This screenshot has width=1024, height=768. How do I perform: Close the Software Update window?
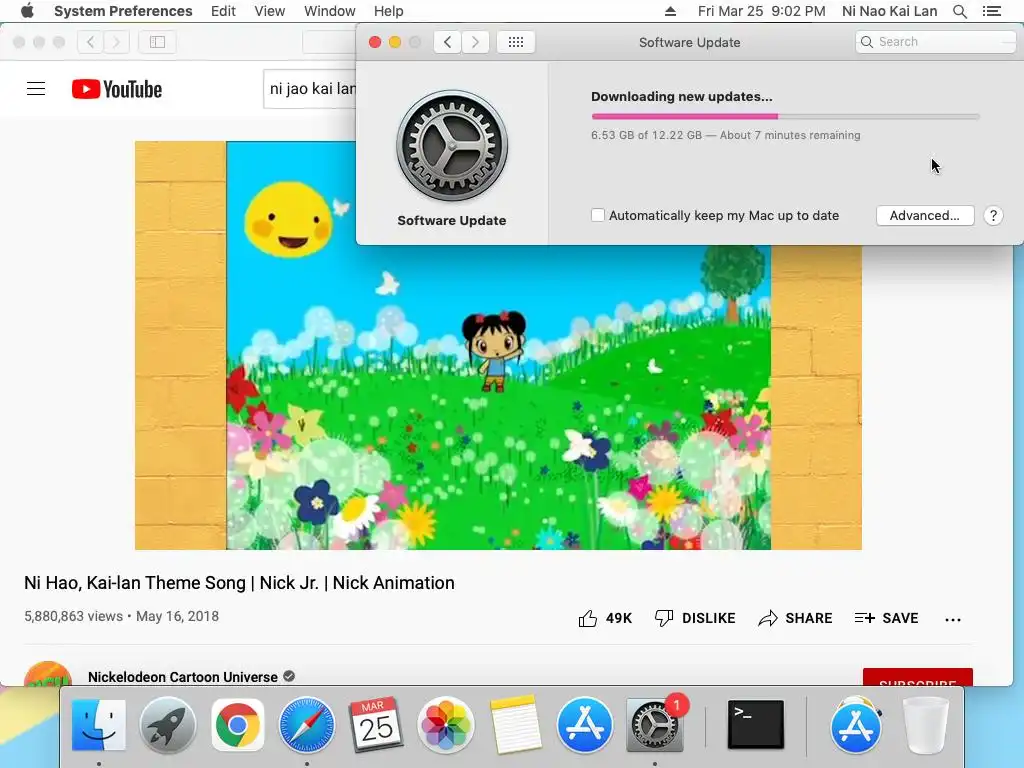[x=375, y=42]
